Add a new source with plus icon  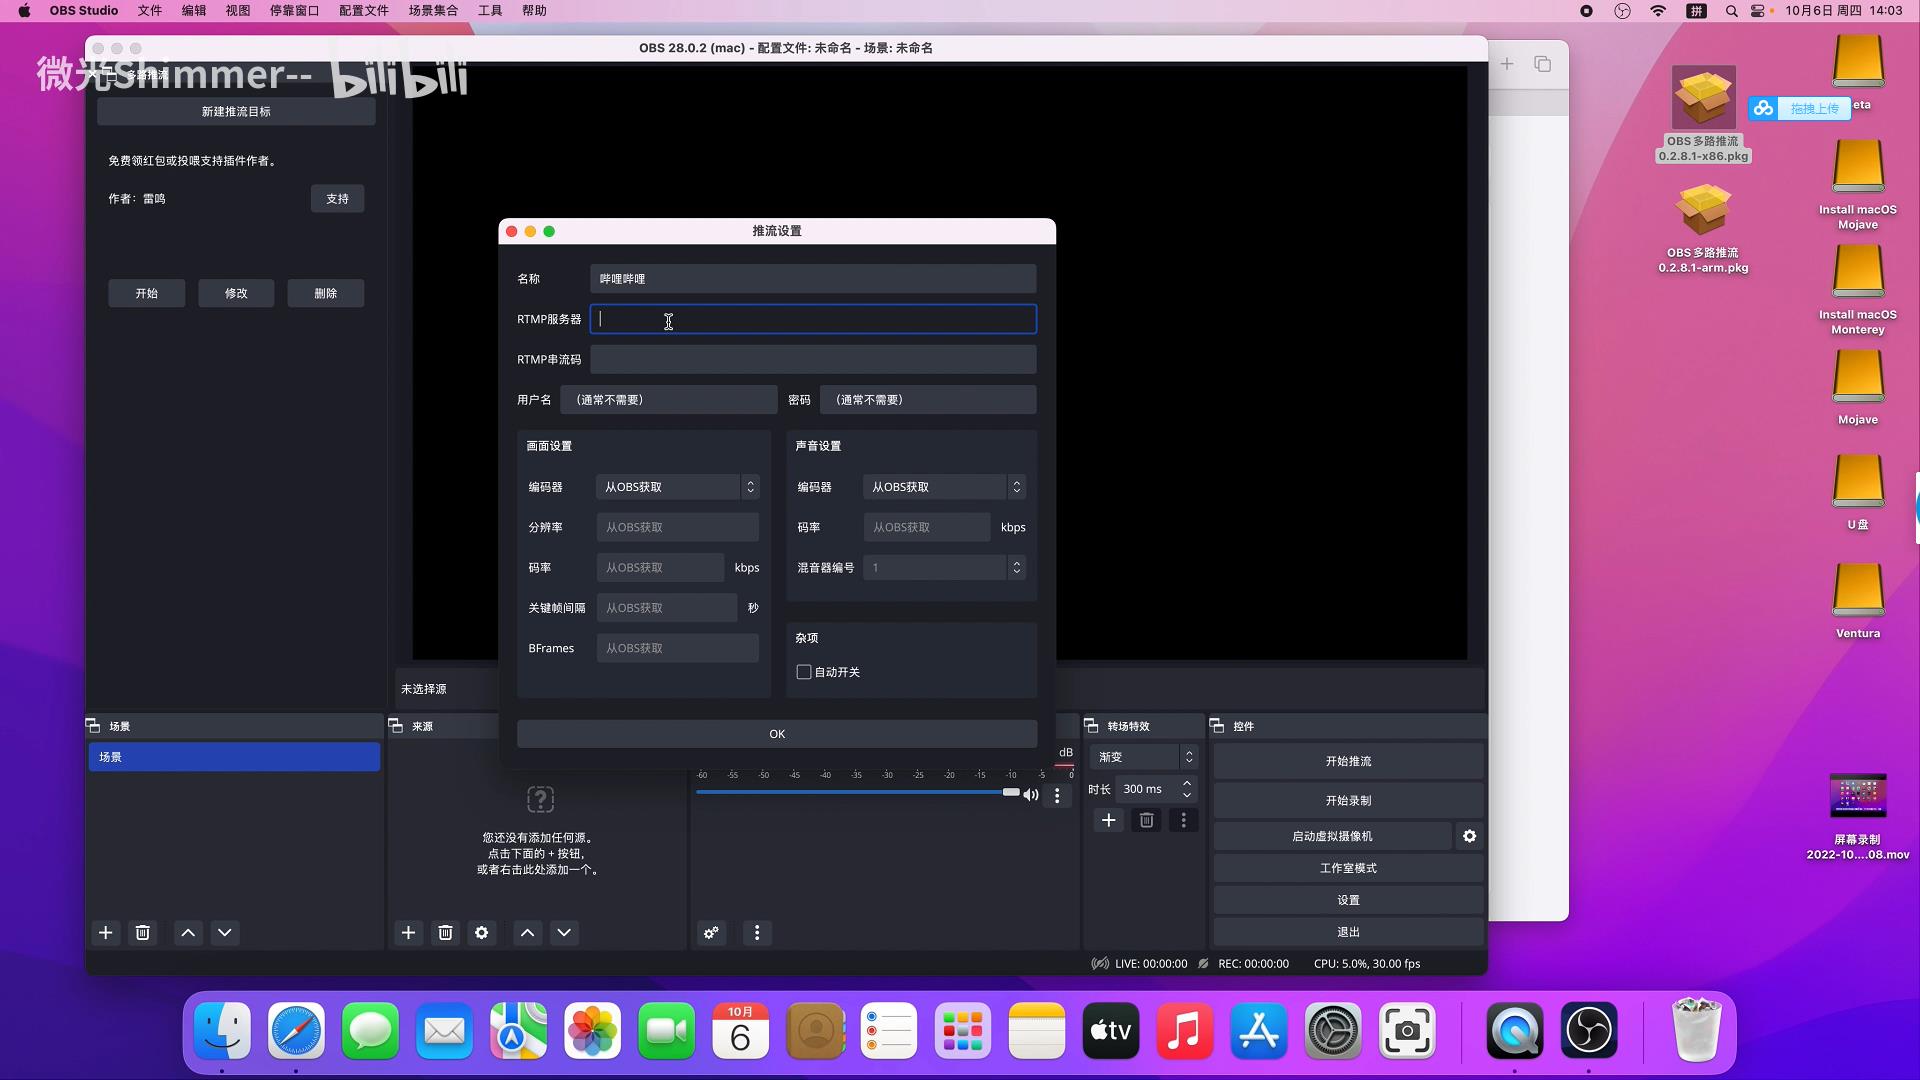click(x=408, y=932)
